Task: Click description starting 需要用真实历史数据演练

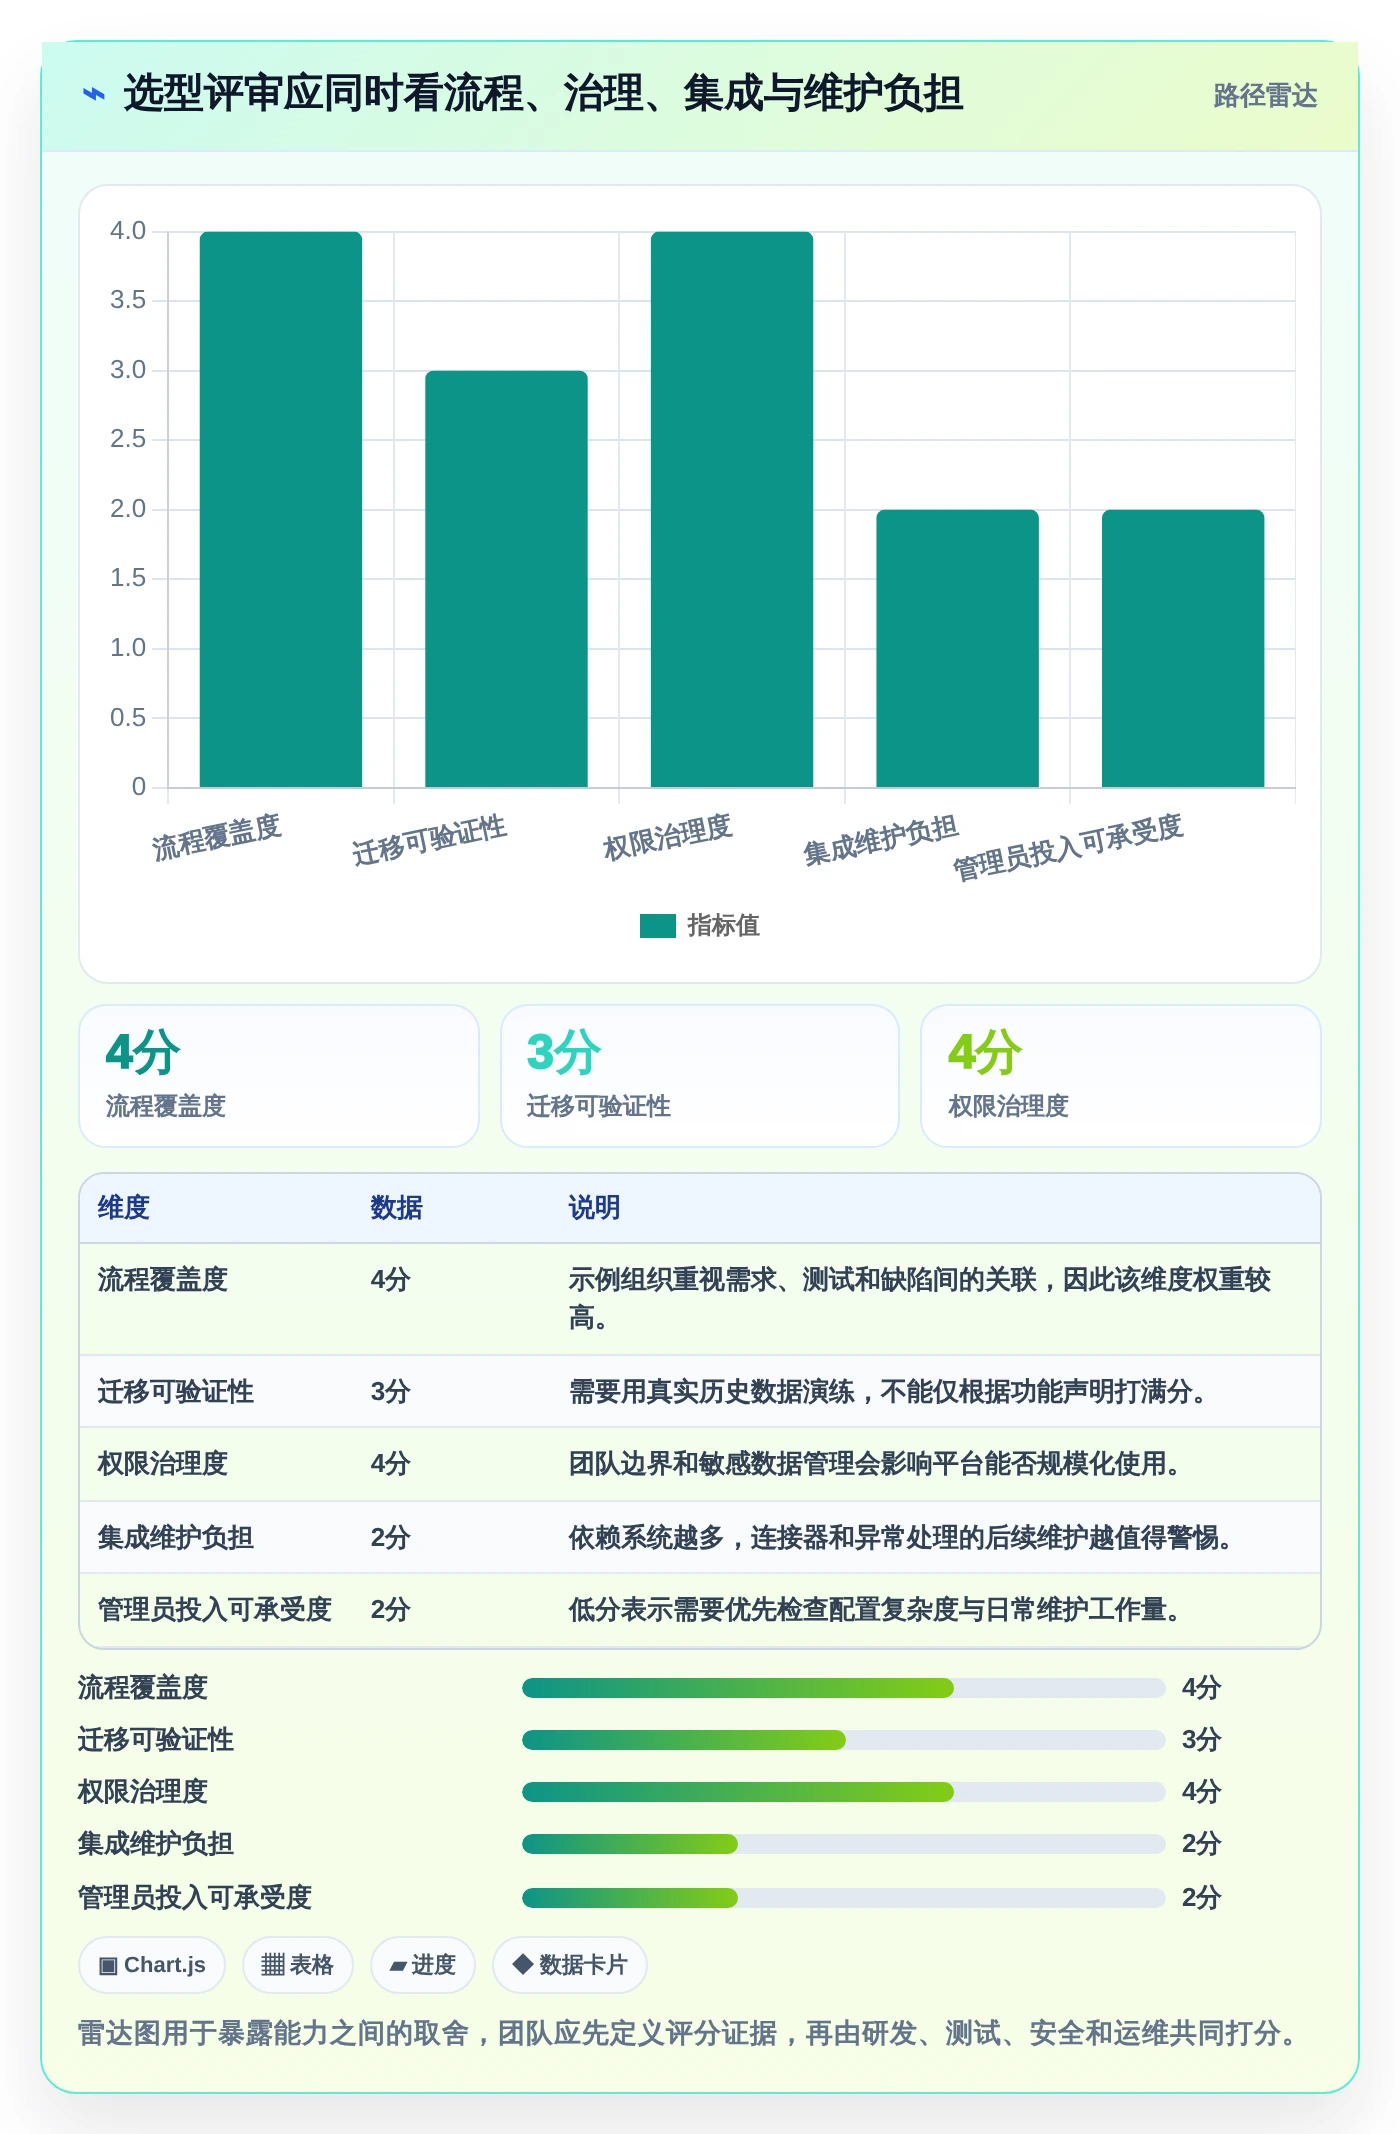Action: (888, 1392)
